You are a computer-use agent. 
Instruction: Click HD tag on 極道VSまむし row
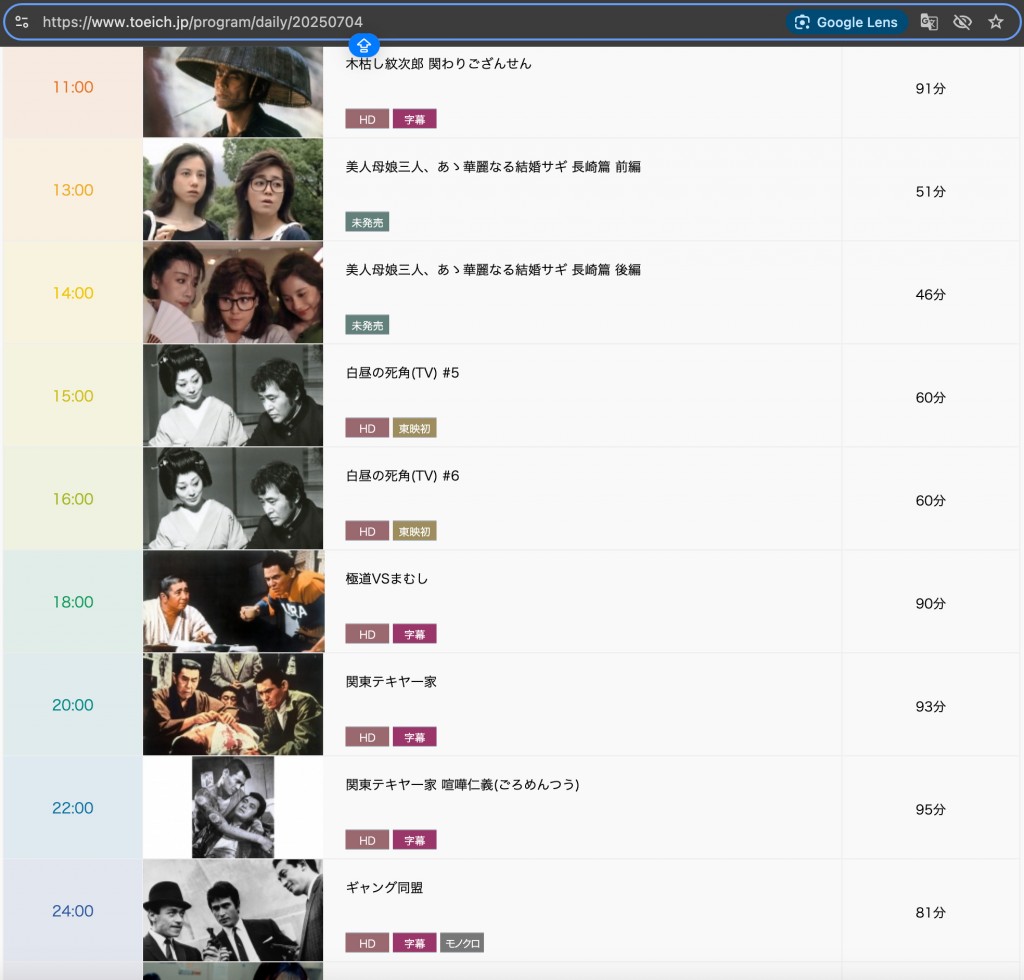pyautogui.click(x=367, y=634)
